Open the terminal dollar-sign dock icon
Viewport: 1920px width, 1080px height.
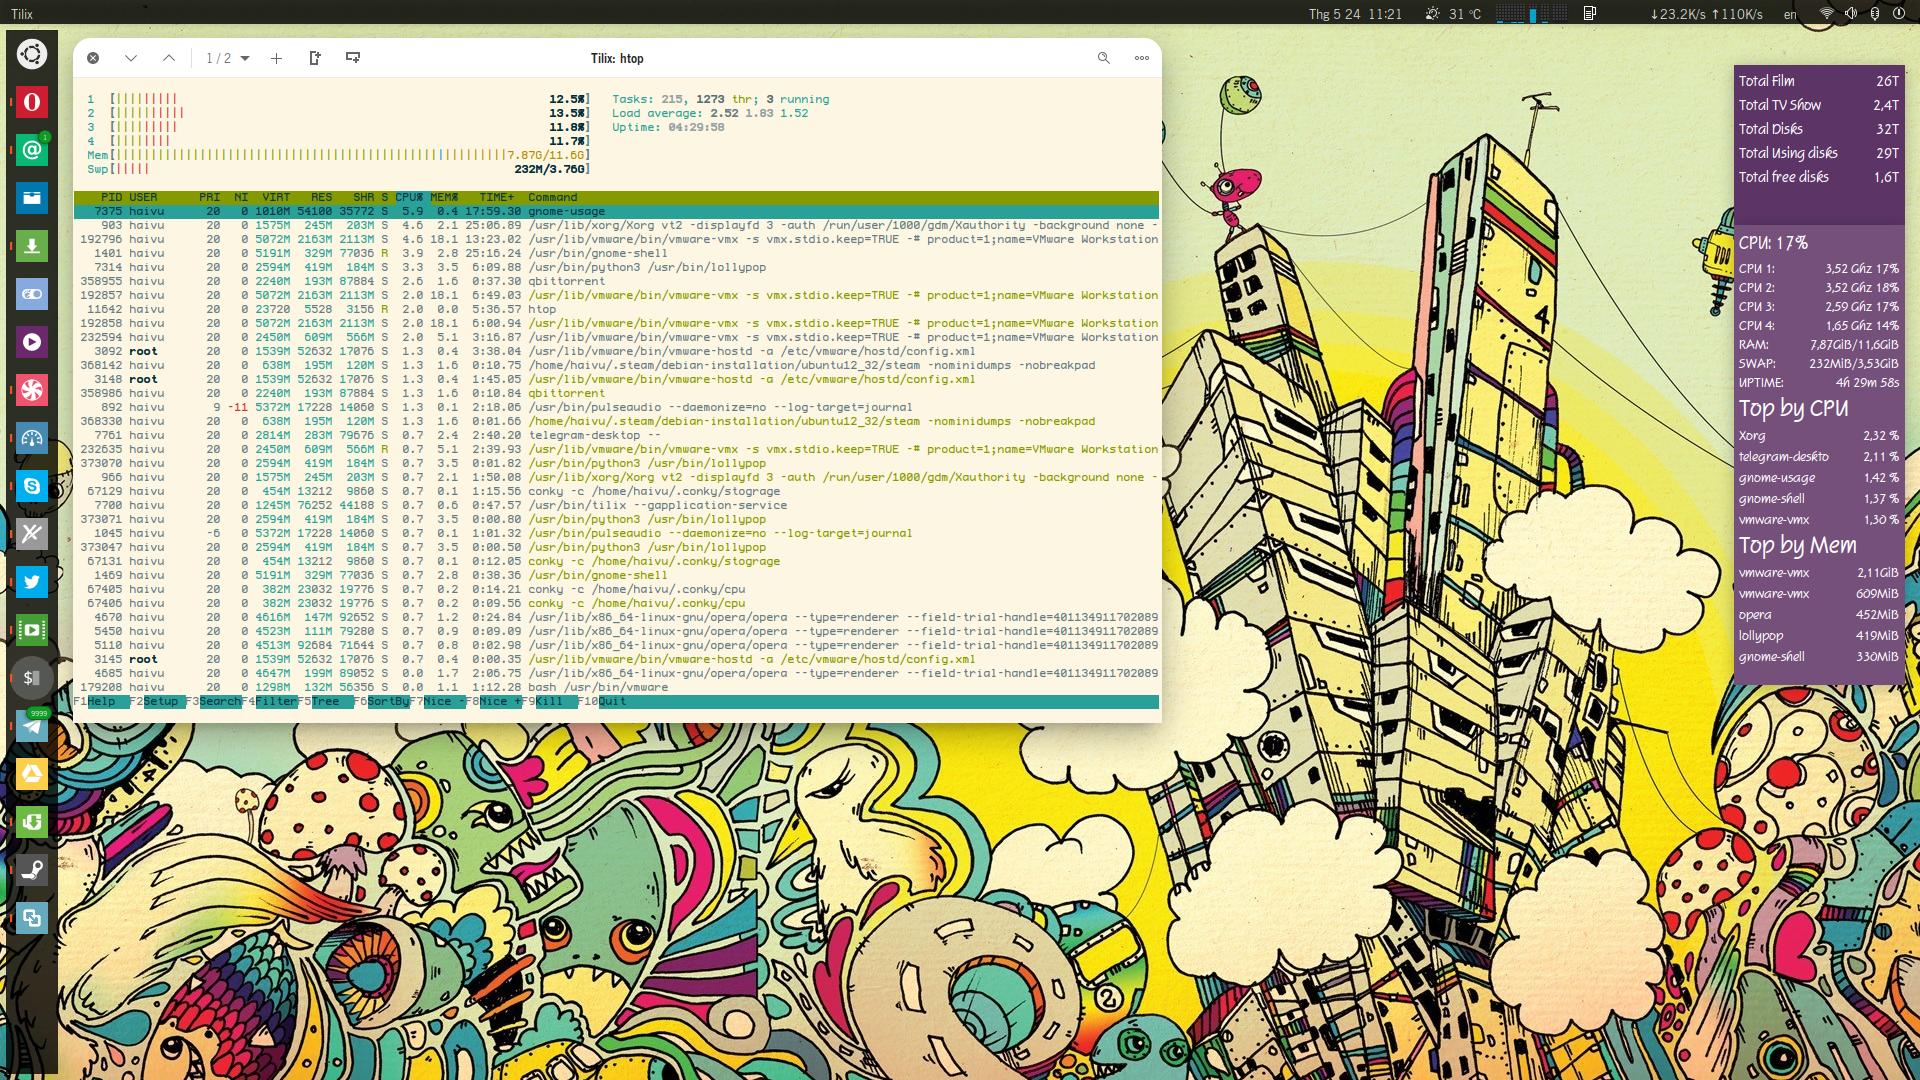tap(31, 678)
